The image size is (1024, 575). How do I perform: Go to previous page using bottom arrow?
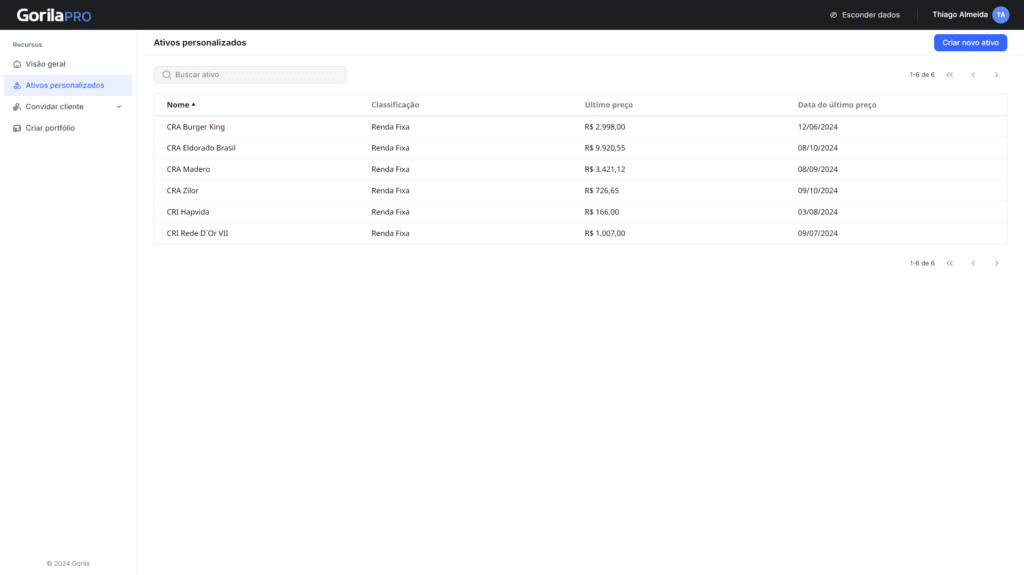pos(973,263)
